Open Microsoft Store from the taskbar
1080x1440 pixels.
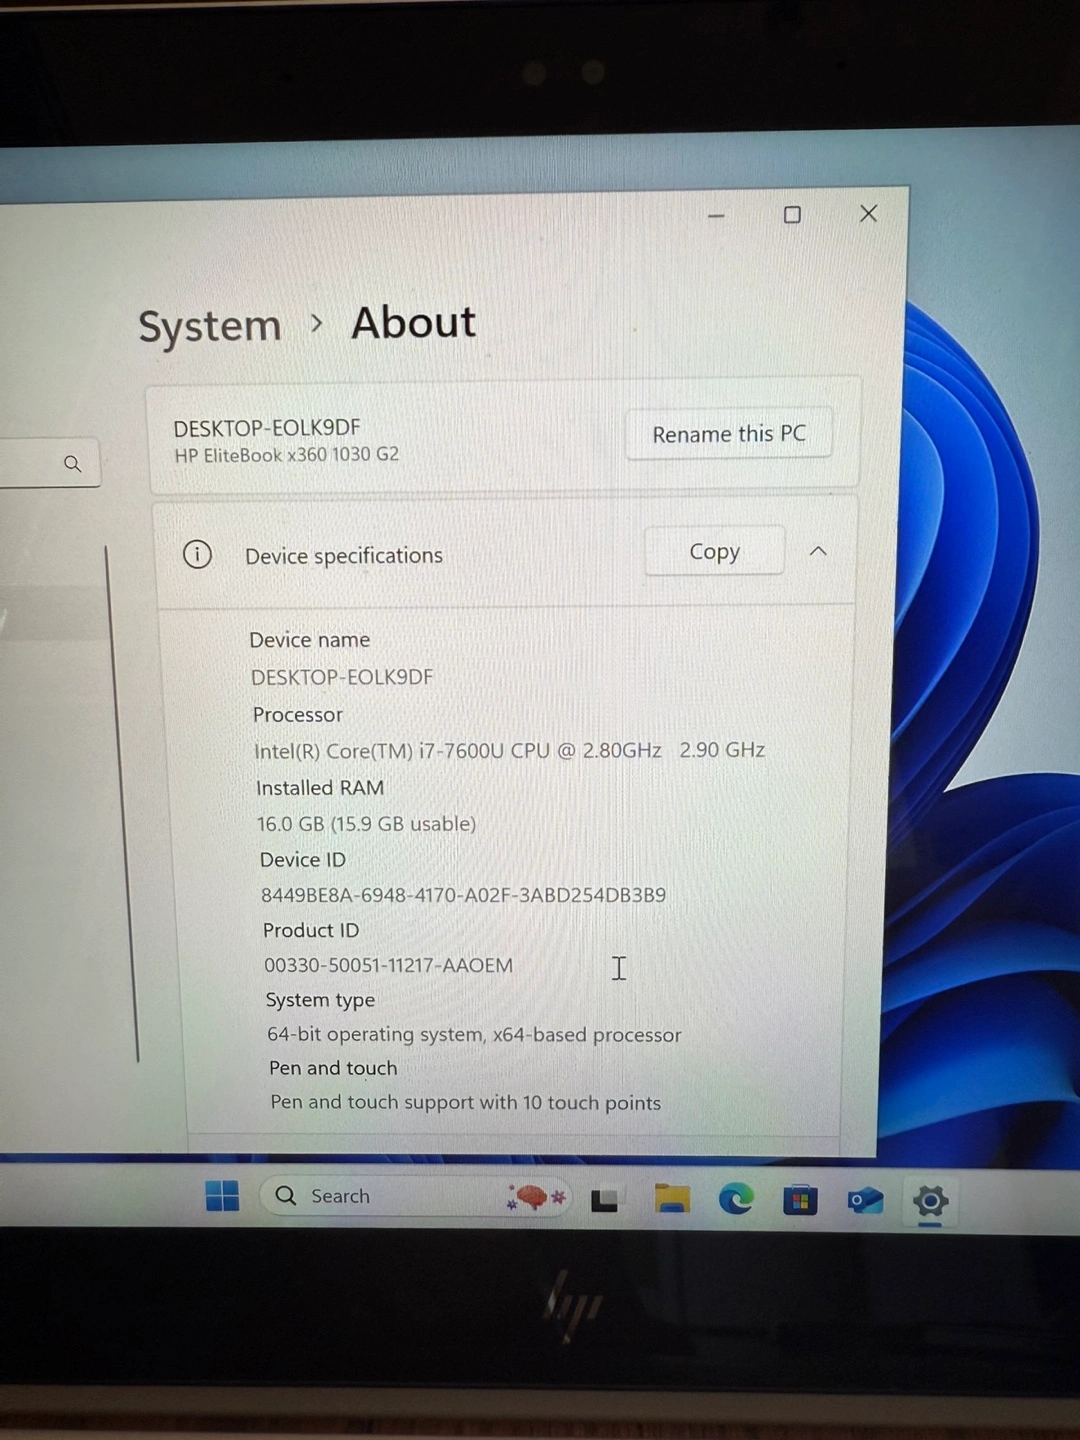pyautogui.click(x=800, y=1199)
